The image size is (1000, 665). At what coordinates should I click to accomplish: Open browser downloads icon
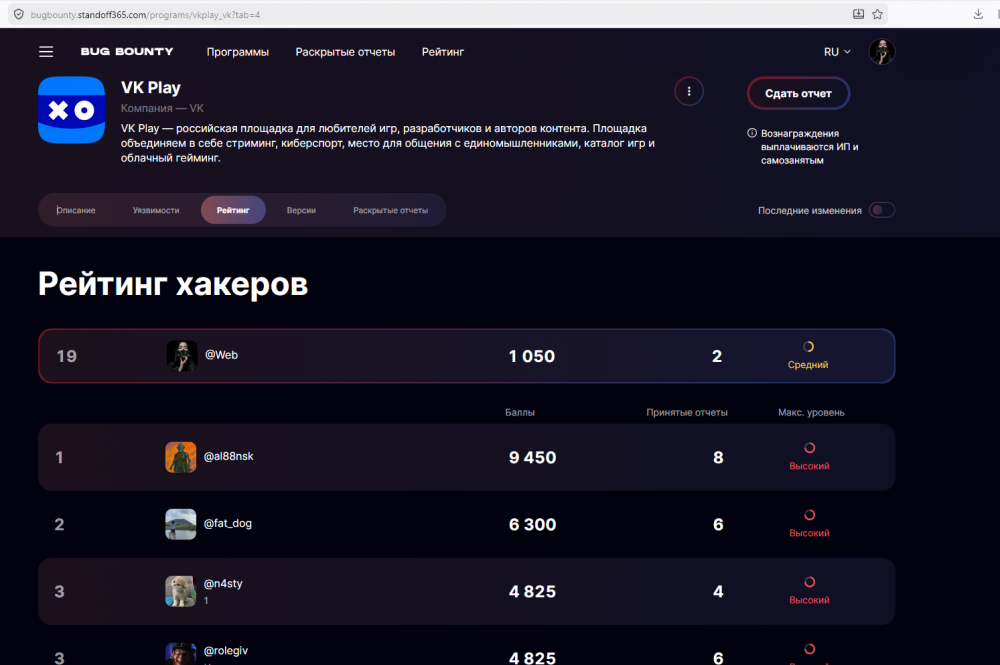pos(978,14)
